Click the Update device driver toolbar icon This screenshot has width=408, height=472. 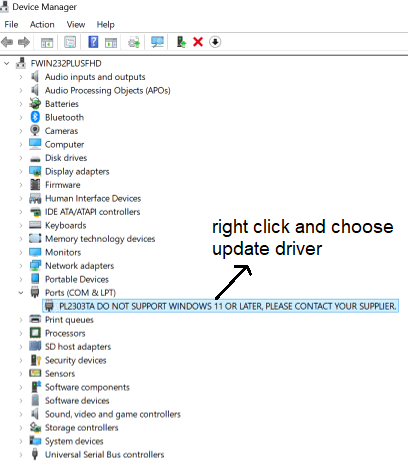pos(181,42)
